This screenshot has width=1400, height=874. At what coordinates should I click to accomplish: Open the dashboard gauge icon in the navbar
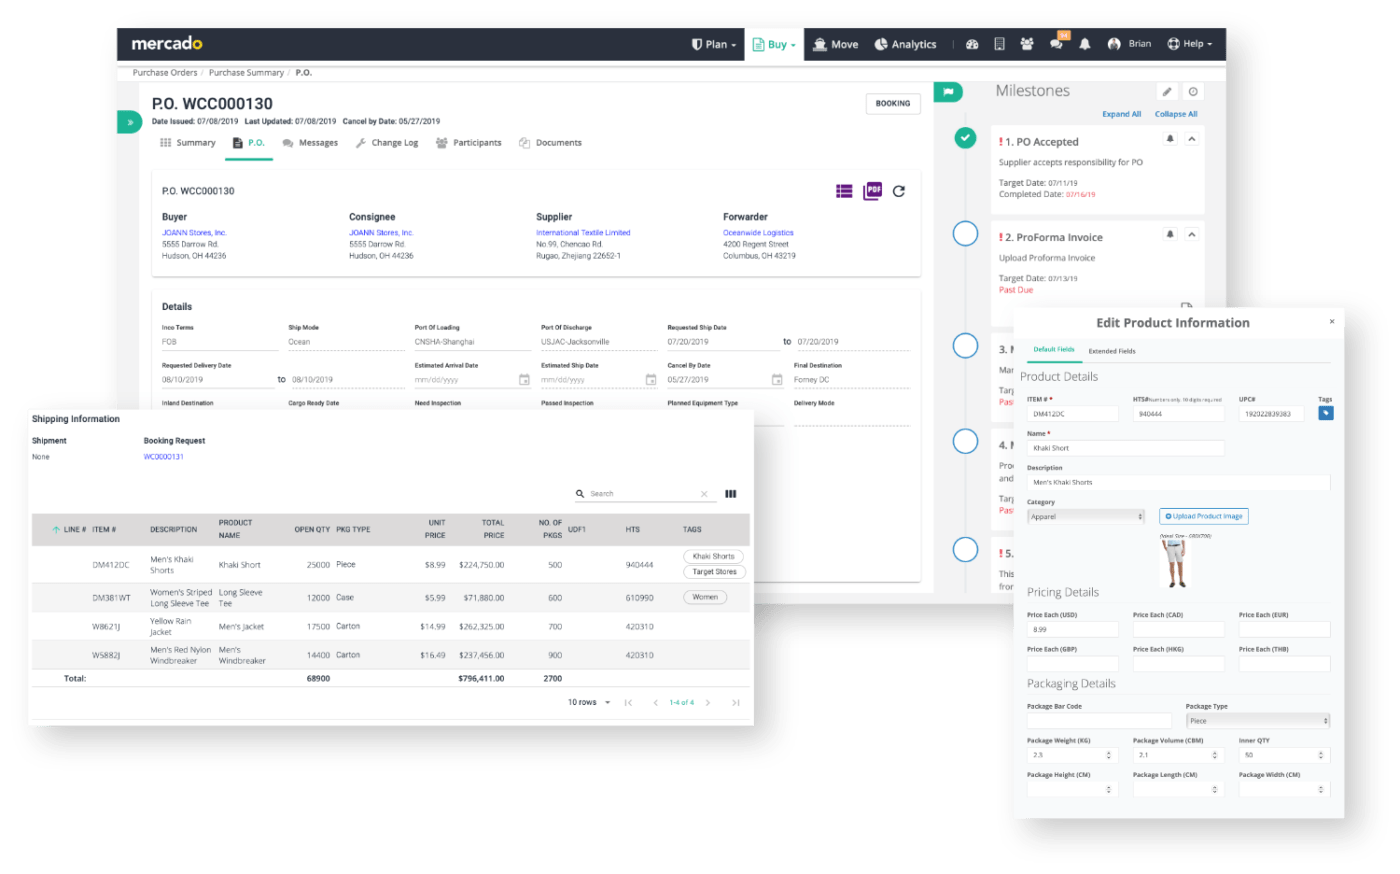(x=972, y=44)
